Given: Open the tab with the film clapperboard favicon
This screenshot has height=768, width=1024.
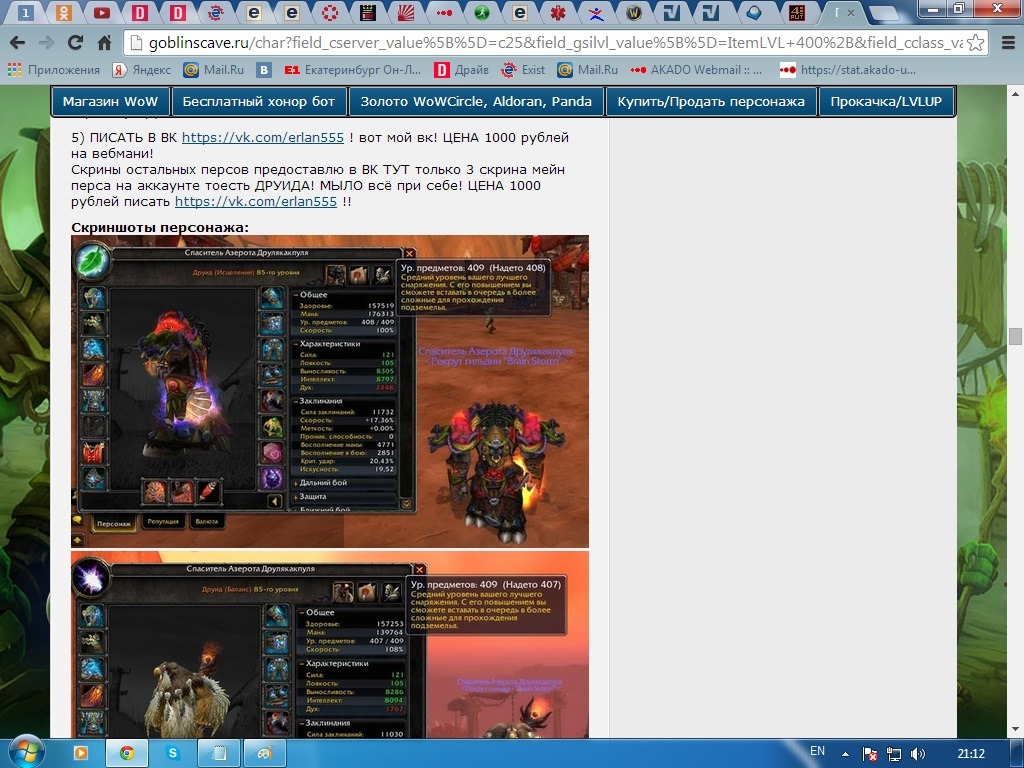Looking at the screenshot, I should tap(368, 12).
